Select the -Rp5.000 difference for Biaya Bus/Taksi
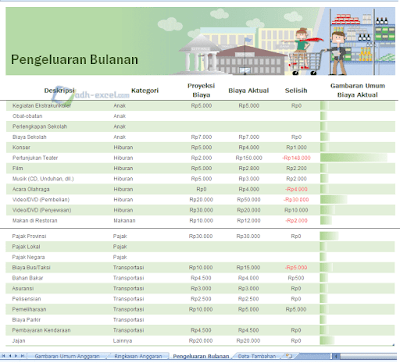Image resolution: width=400 pixels, height=363 pixels. point(296,267)
